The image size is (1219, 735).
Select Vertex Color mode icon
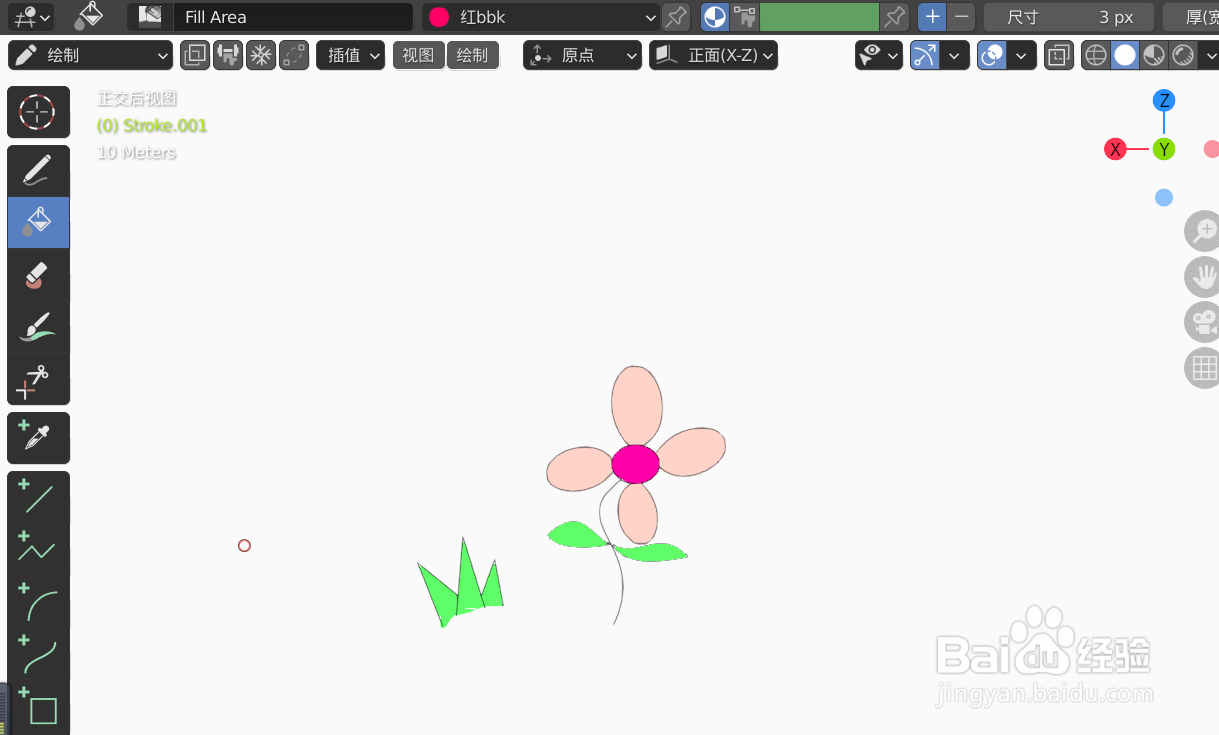(x=744, y=16)
